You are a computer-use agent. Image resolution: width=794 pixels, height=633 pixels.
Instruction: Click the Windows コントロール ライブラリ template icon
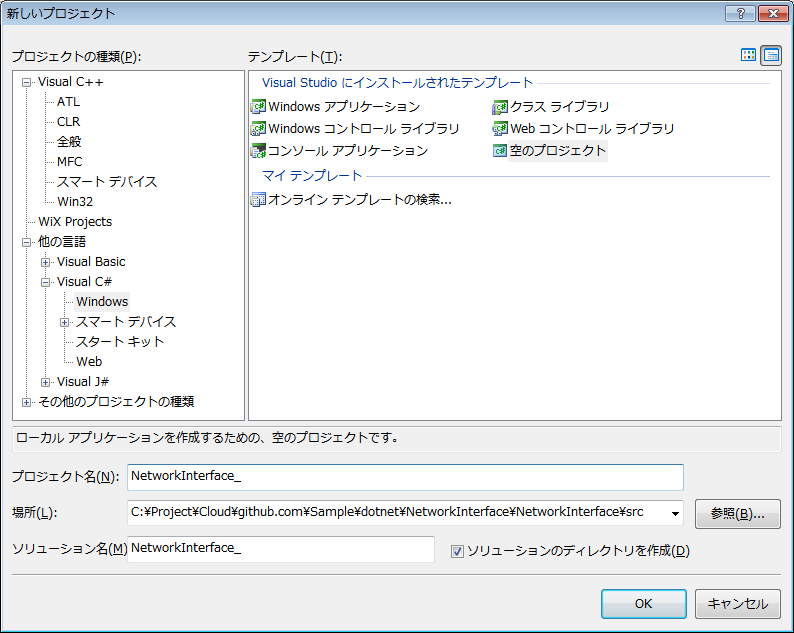258,129
